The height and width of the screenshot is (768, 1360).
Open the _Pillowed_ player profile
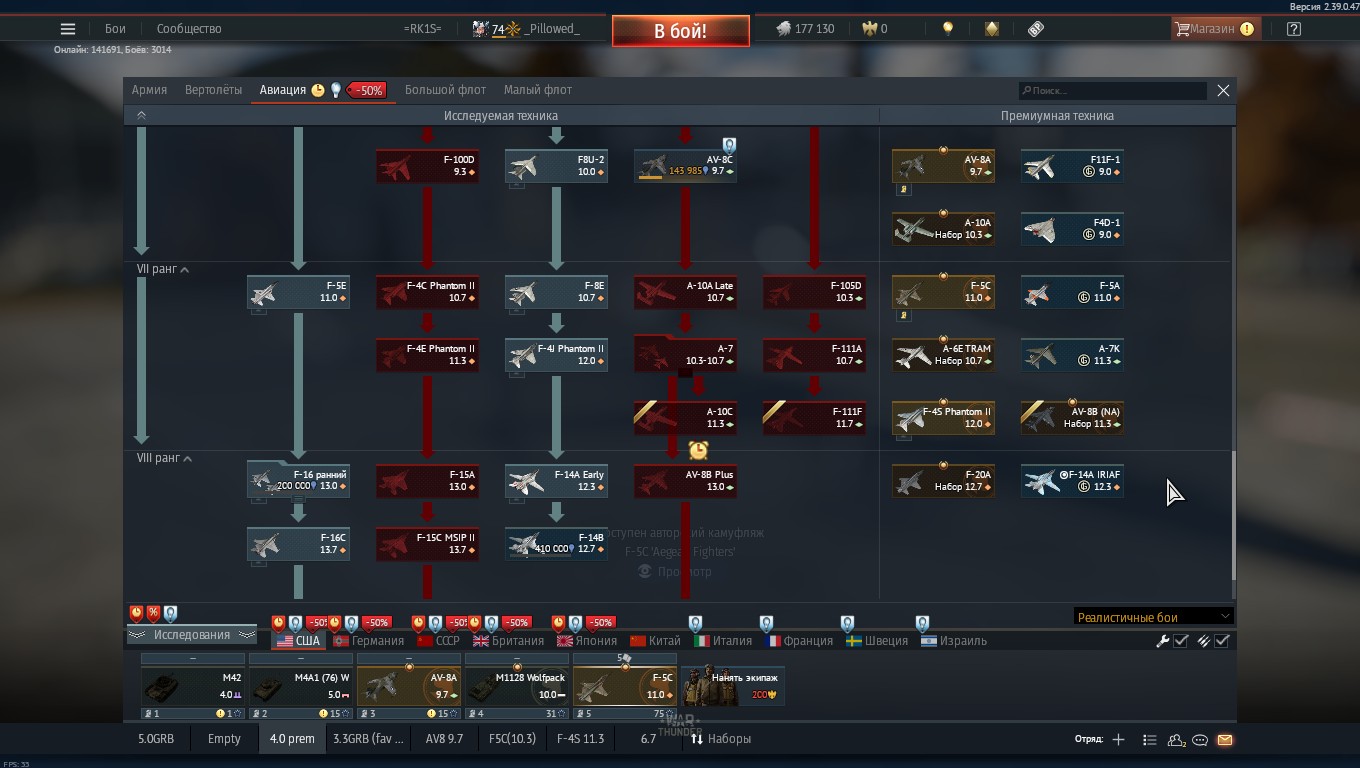tap(551, 29)
